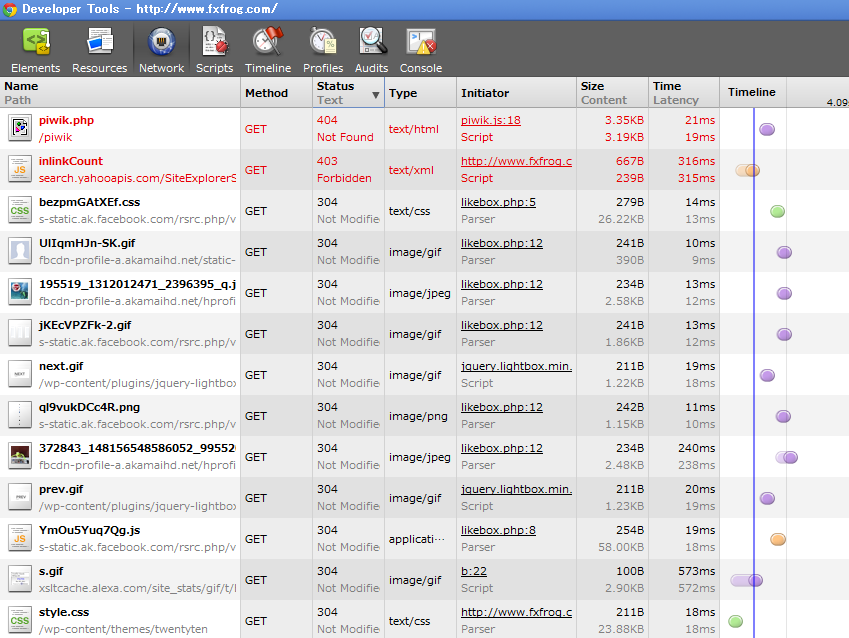The height and width of the screenshot is (638, 849).
Task: Click the 372843 jpeg thumbnail
Action: [20, 456]
